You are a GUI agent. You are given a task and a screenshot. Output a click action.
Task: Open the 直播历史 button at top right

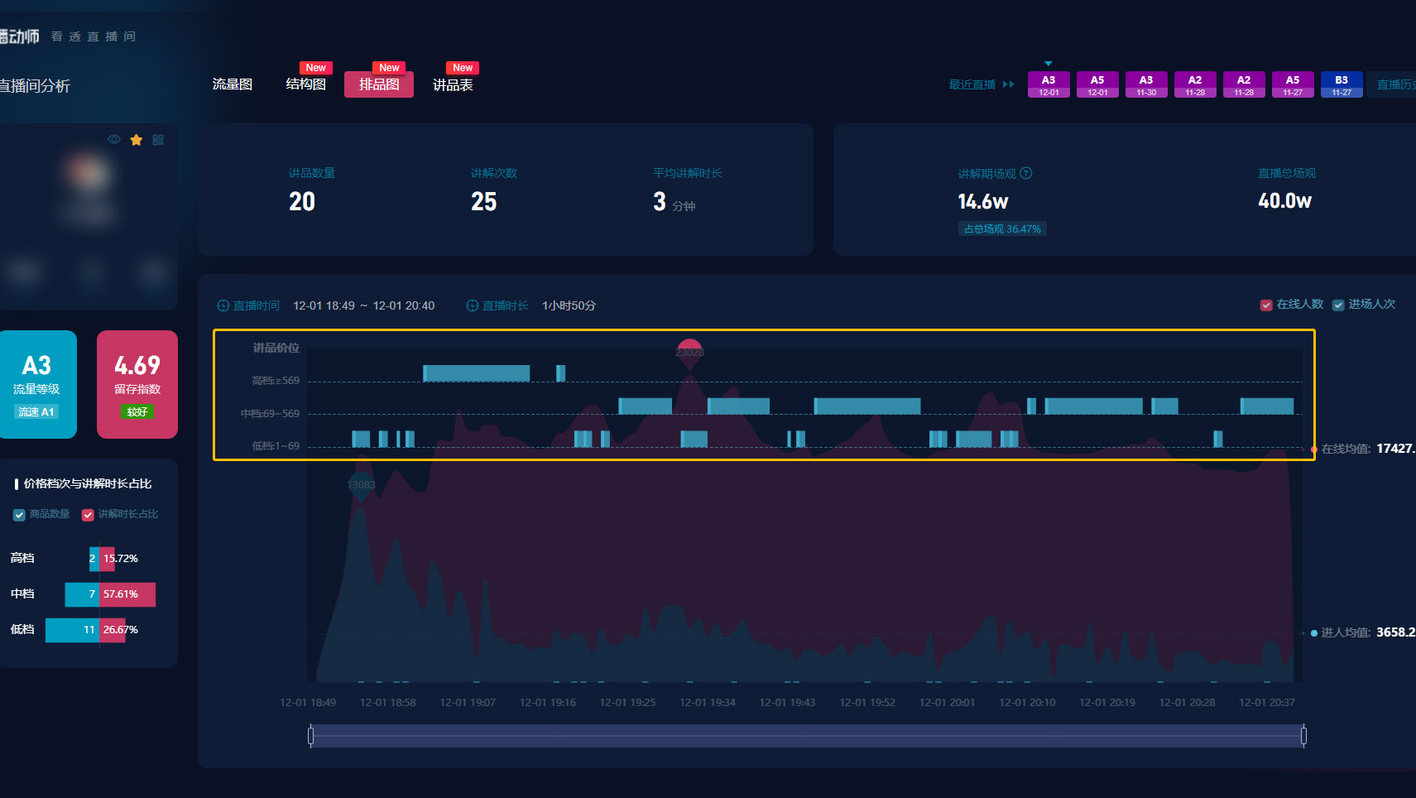point(1395,85)
